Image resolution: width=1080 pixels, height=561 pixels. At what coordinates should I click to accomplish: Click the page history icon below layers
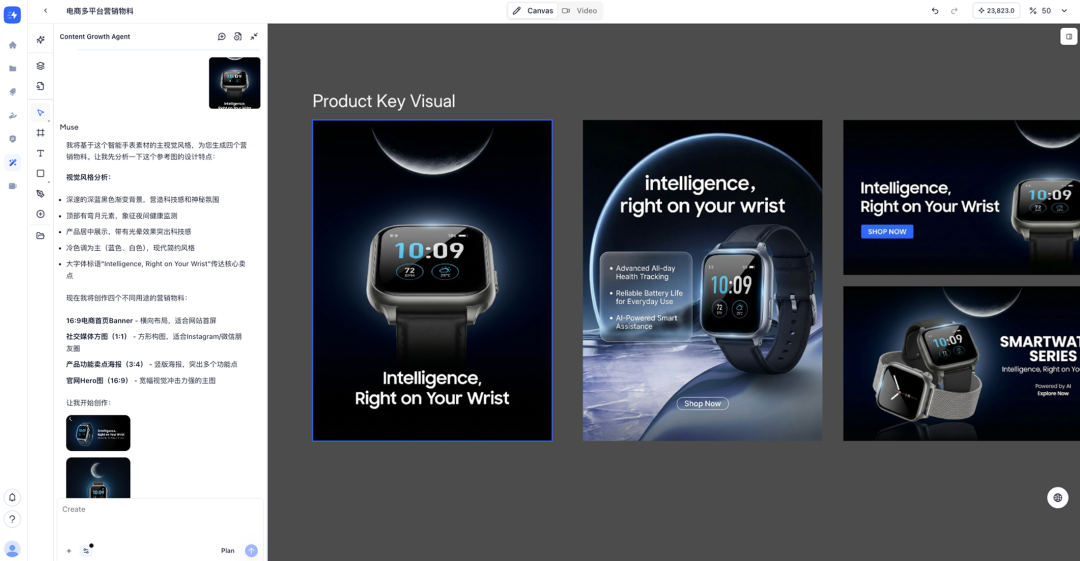click(x=41, y=86)
